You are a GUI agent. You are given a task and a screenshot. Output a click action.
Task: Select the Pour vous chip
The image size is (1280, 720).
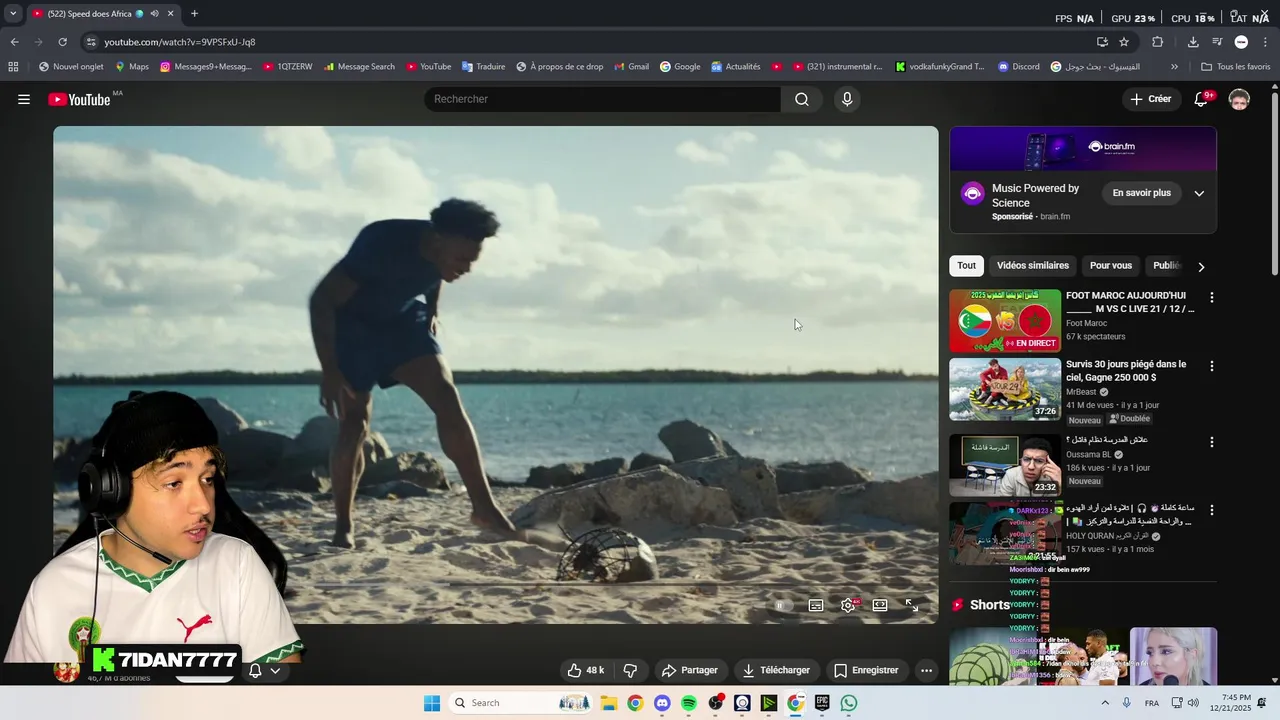tap(1111, 265)
